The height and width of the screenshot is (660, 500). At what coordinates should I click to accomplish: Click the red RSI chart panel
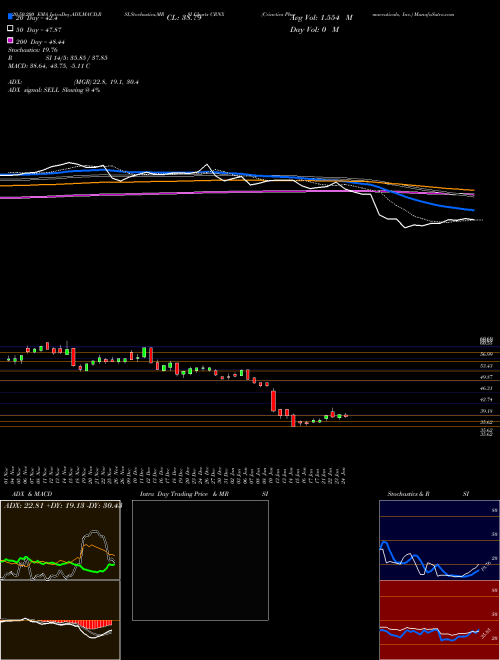coord(439,620)
